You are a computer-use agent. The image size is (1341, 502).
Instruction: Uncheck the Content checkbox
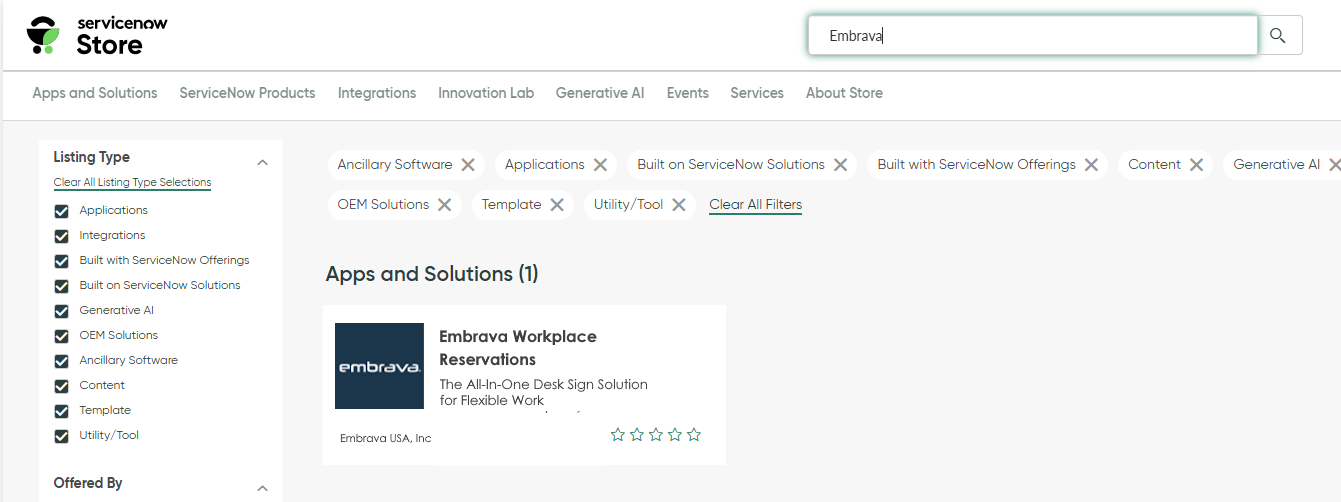(62, 386)
